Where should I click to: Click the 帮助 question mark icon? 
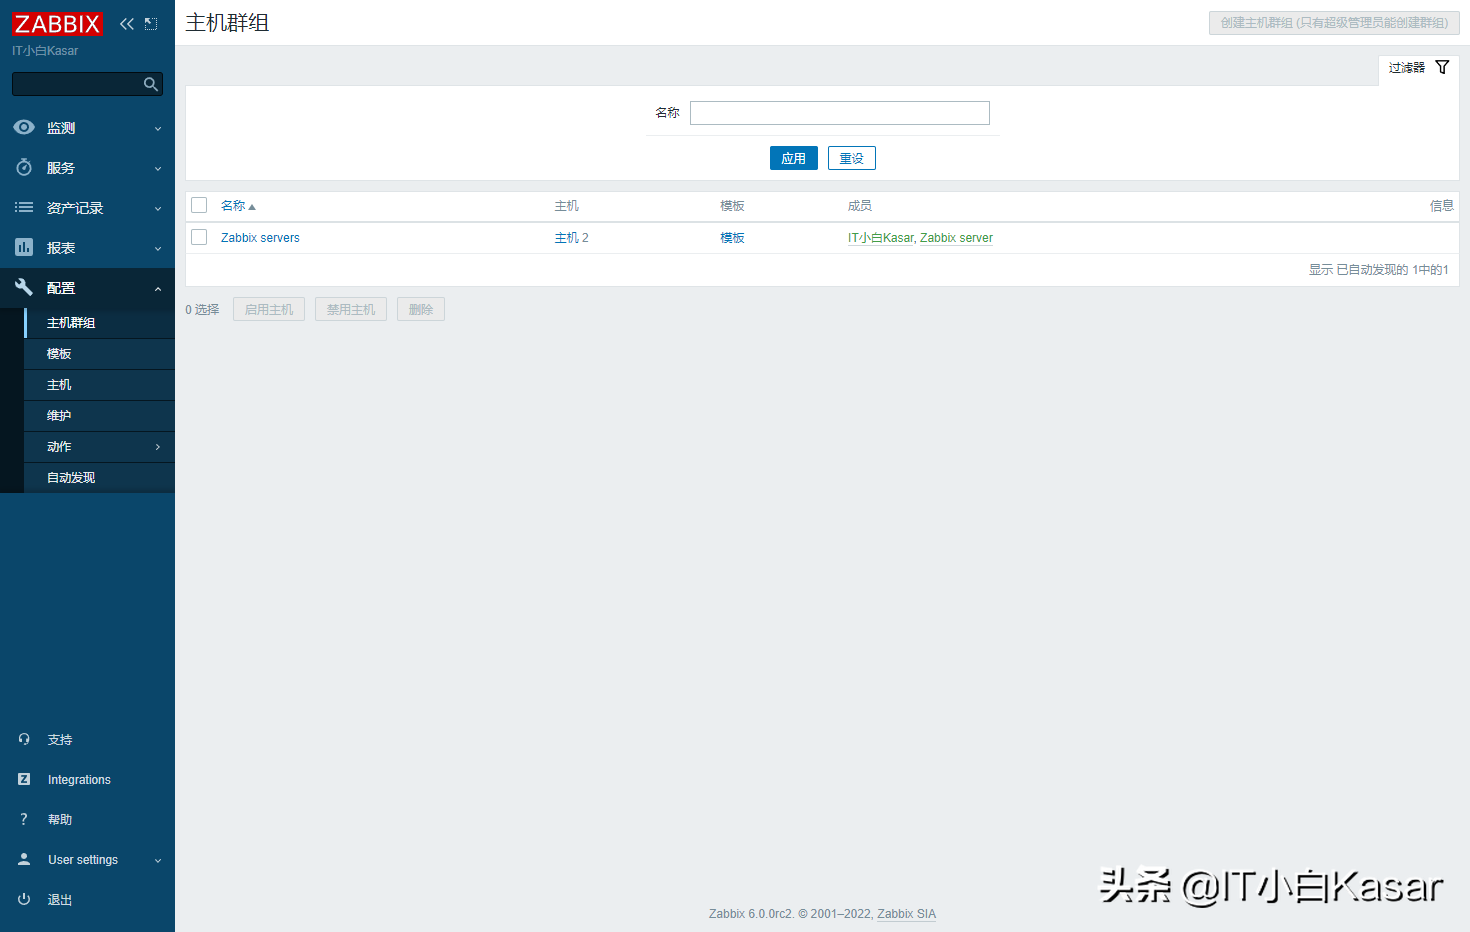pyautogui.click(x=24, y=819)
